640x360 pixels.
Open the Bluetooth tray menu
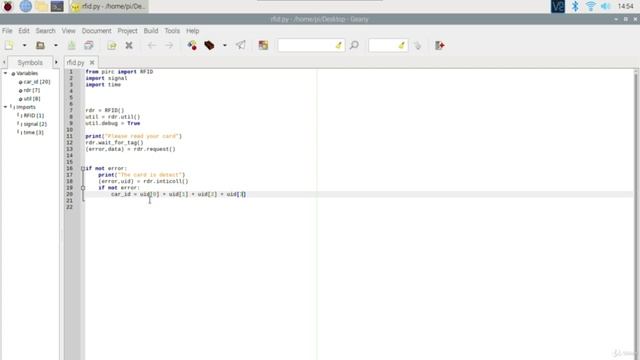575,6
